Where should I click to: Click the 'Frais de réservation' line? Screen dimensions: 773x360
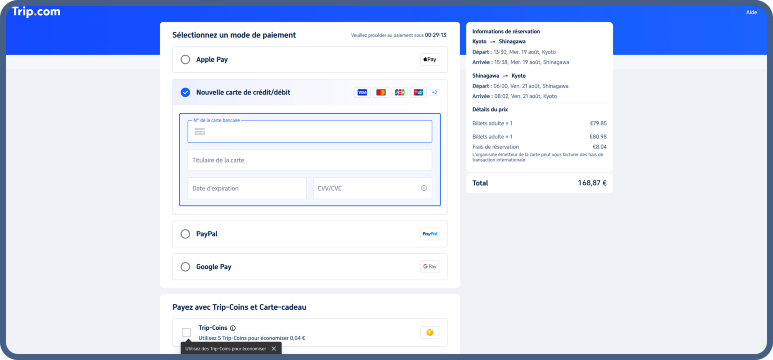click(x=539, y=147)
